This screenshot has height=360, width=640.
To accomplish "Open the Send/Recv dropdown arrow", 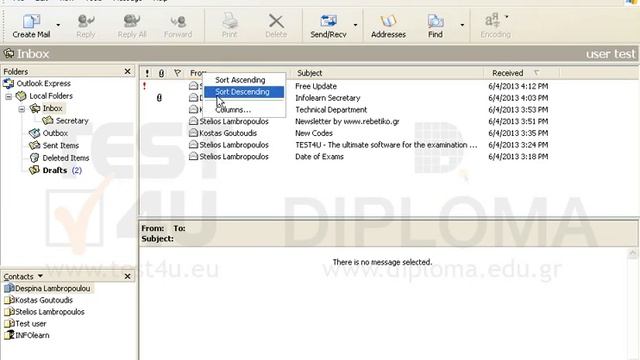I will pos(355,25).
